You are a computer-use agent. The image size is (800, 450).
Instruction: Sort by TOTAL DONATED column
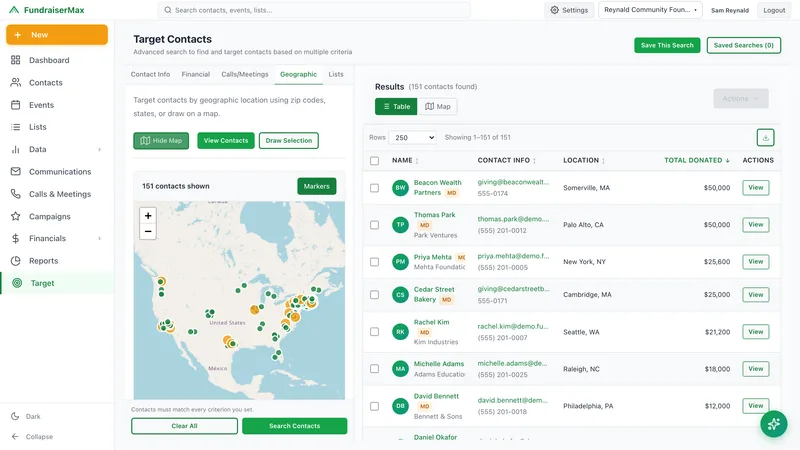(697, 160)
